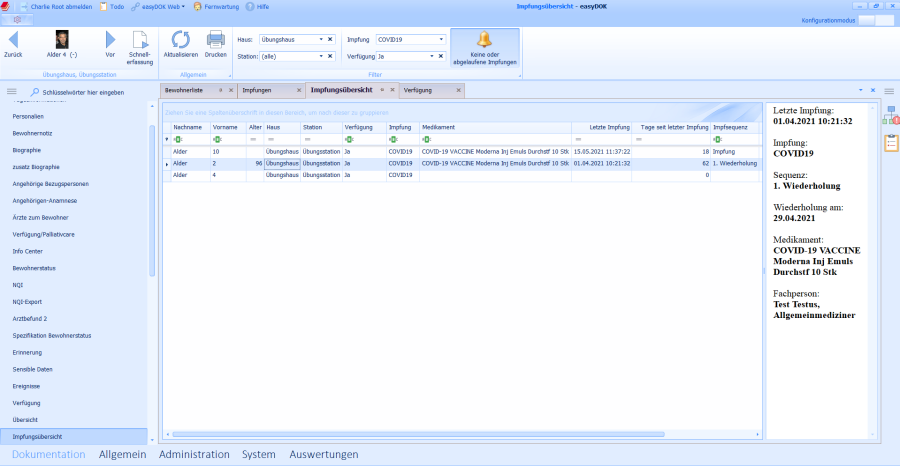This screenshot has width=900, height=466.
Task: Click the bell icon for expired vaccinations
Action: [484, 39]
